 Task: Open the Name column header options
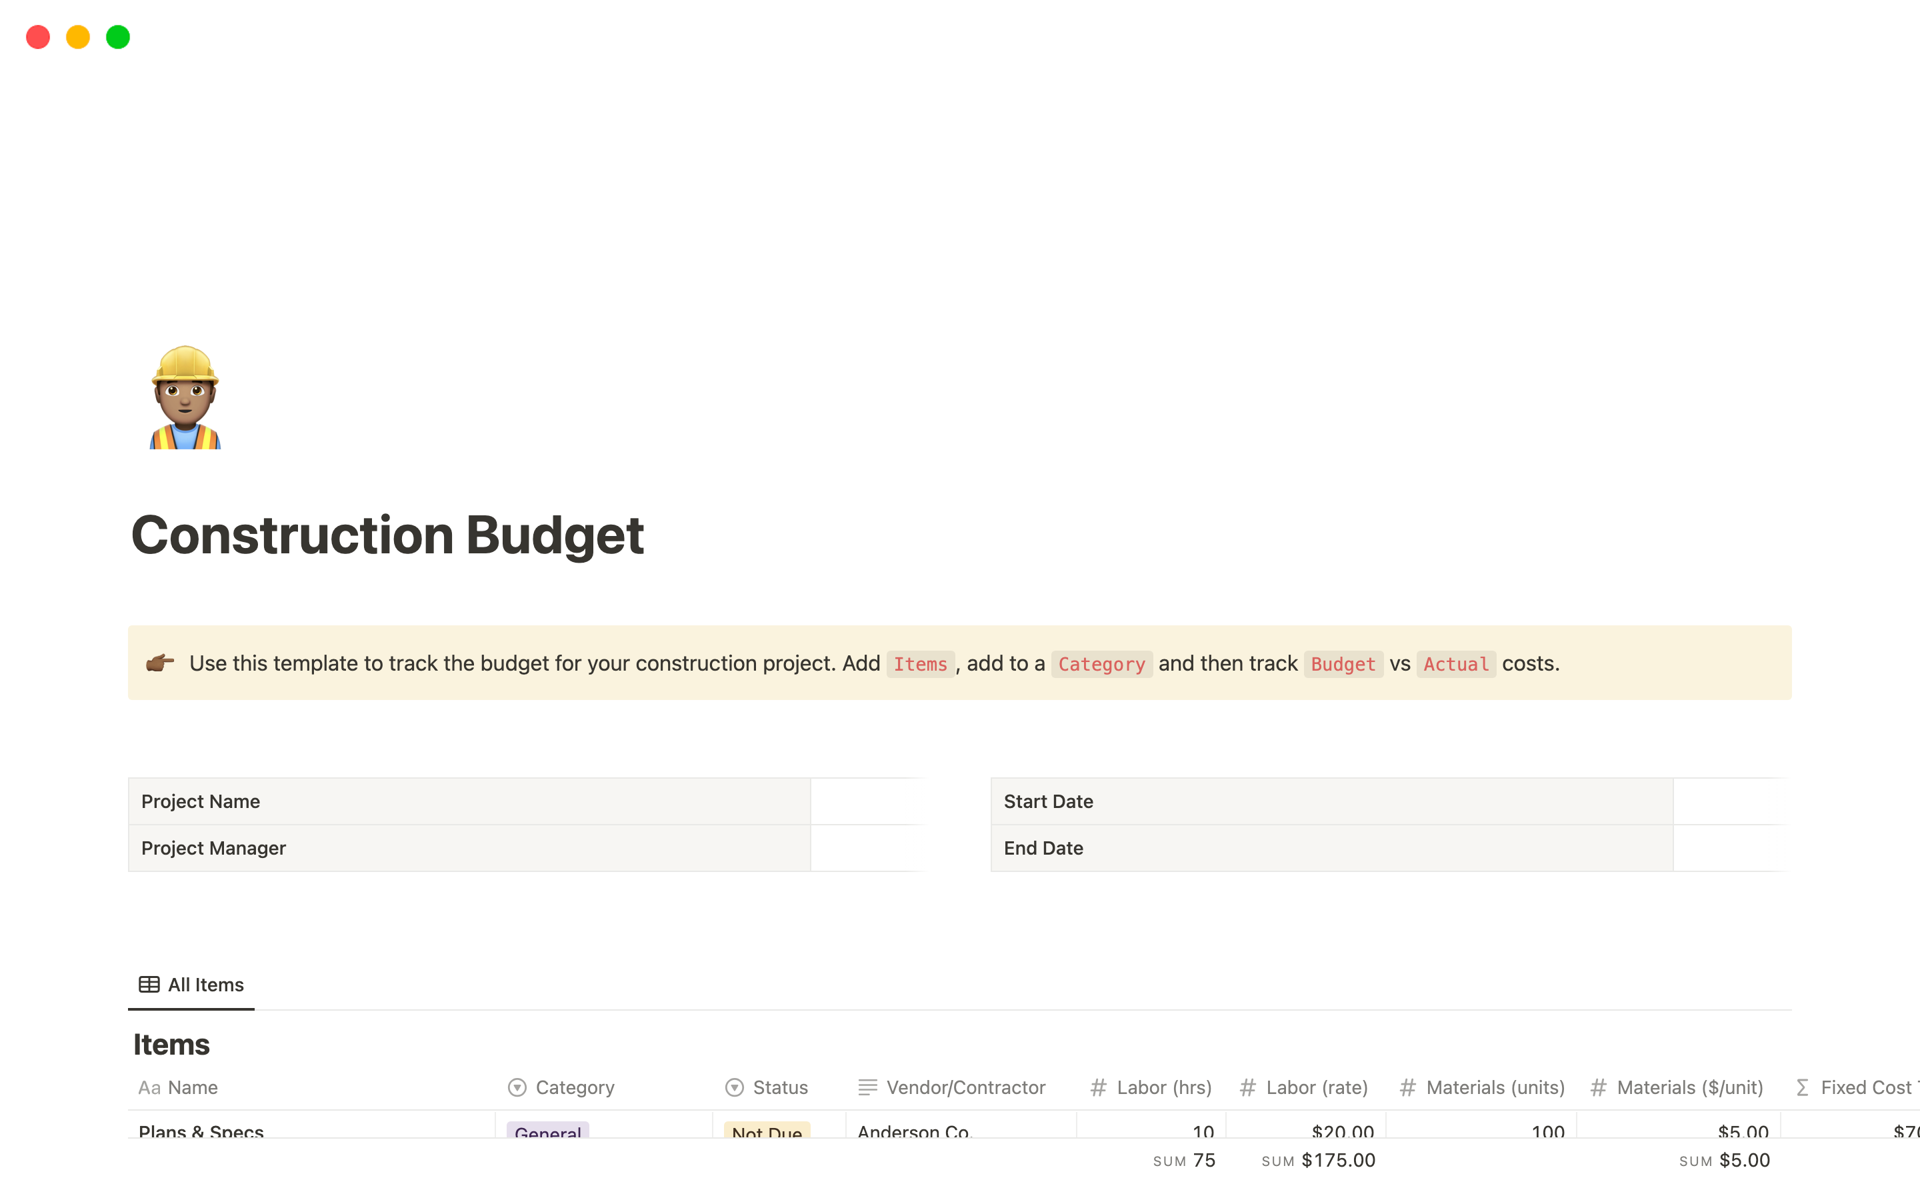(192, 1088)
